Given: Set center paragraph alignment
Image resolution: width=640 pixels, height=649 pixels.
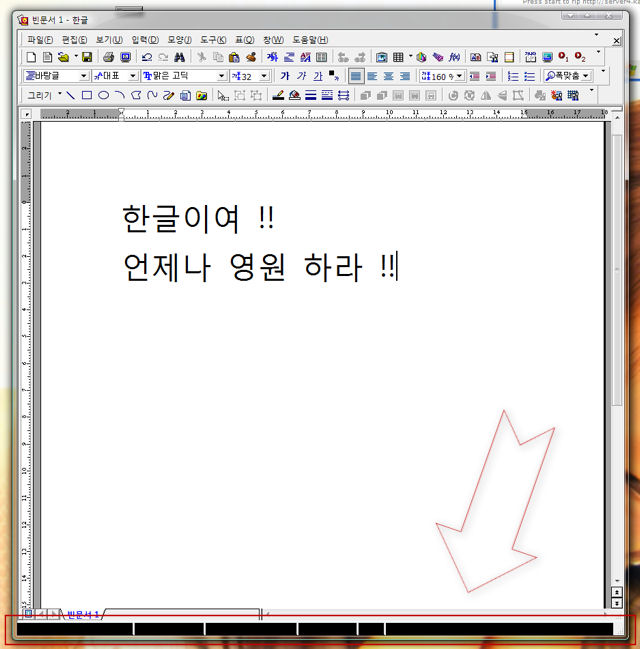Looking at the screenshot, I should click(x=388, y=76).
